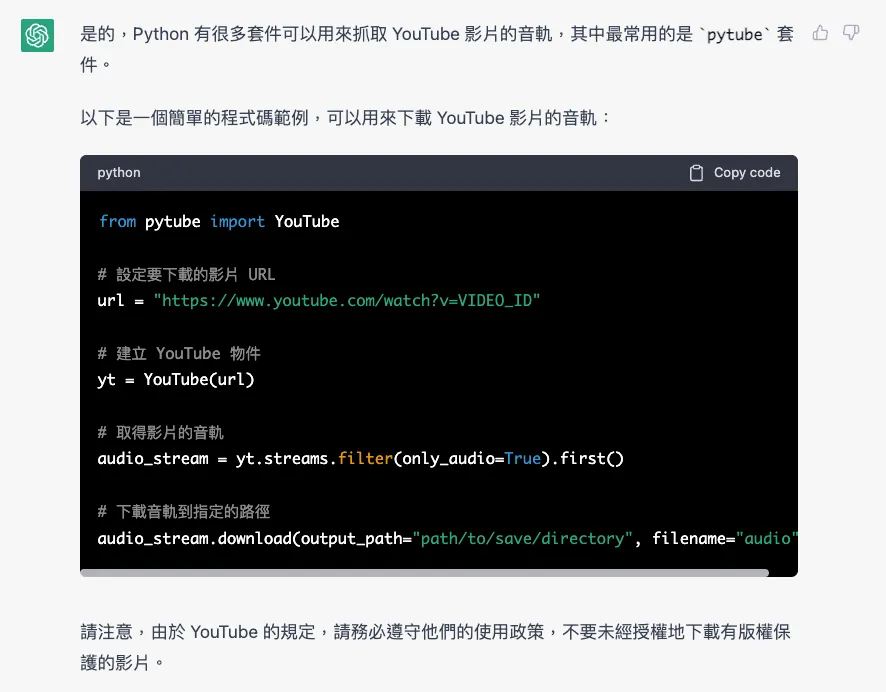Screen dimensions: 886x692
Task: Click the ChatGPT avatar logo
Action: [37, 35]
